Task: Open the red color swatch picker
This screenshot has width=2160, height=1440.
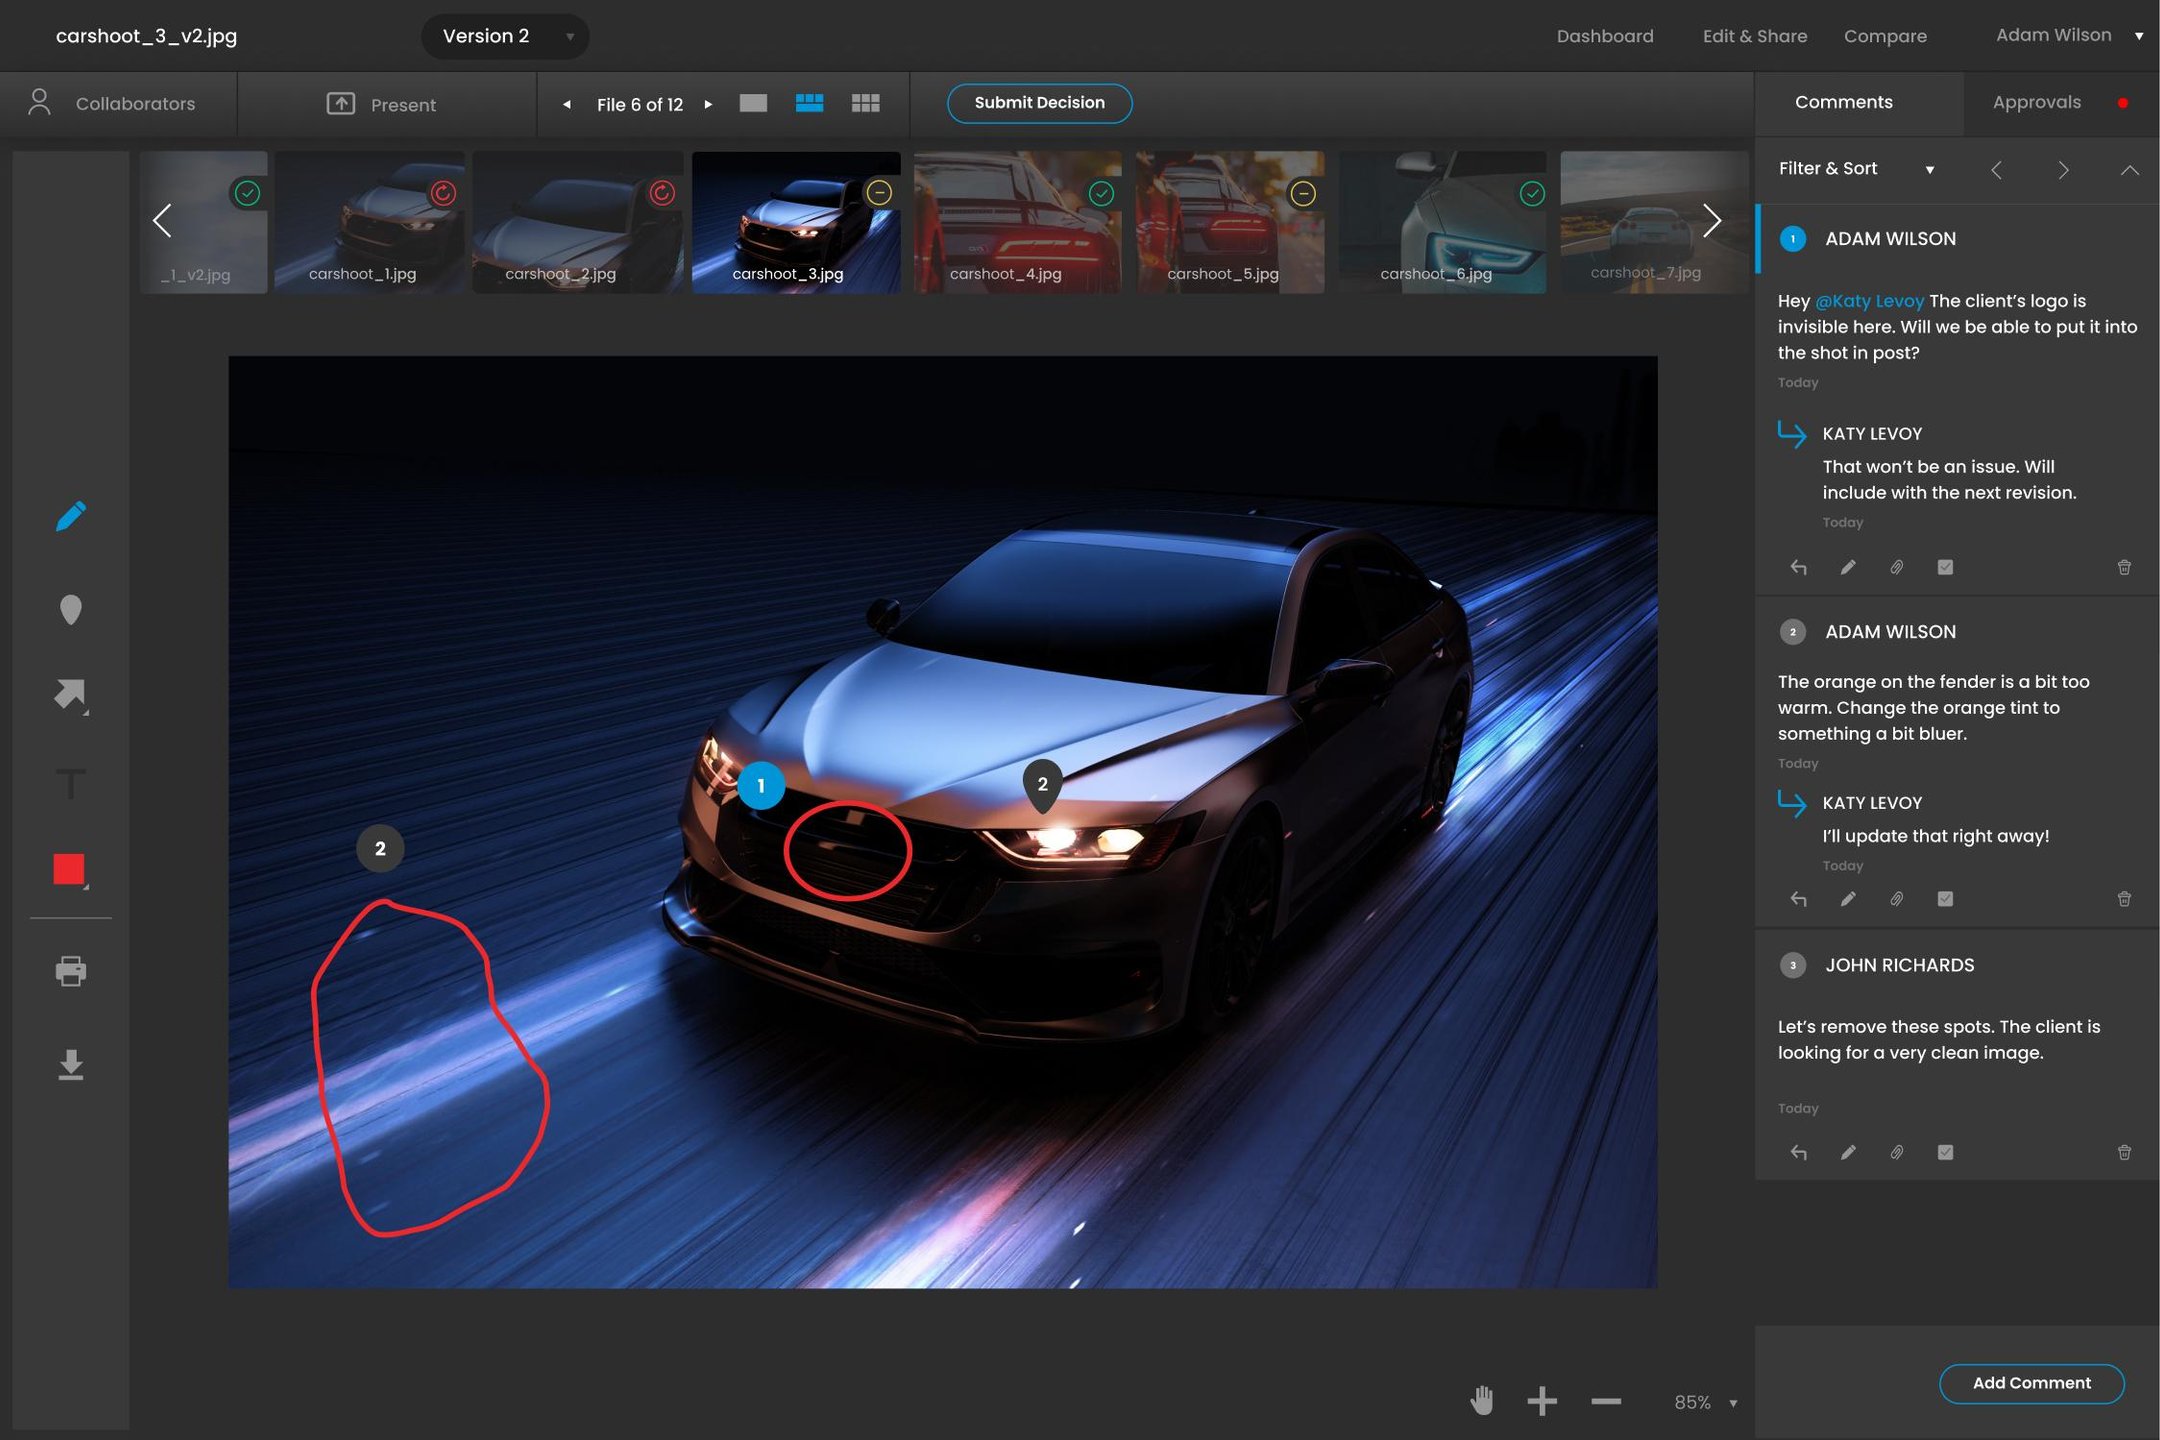Action: pyautogui.click(x=69, y=869)
